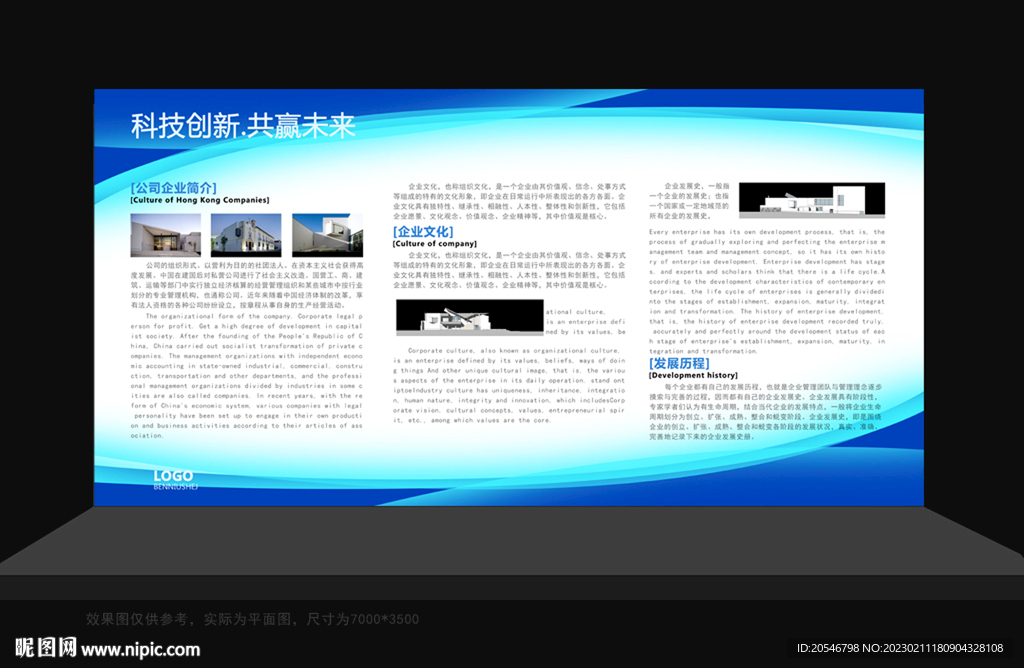Viewport: 1024px width, 668px height.
Task: Click the headline 科技创新.共赢未来
Action: [x=243, y=126]
